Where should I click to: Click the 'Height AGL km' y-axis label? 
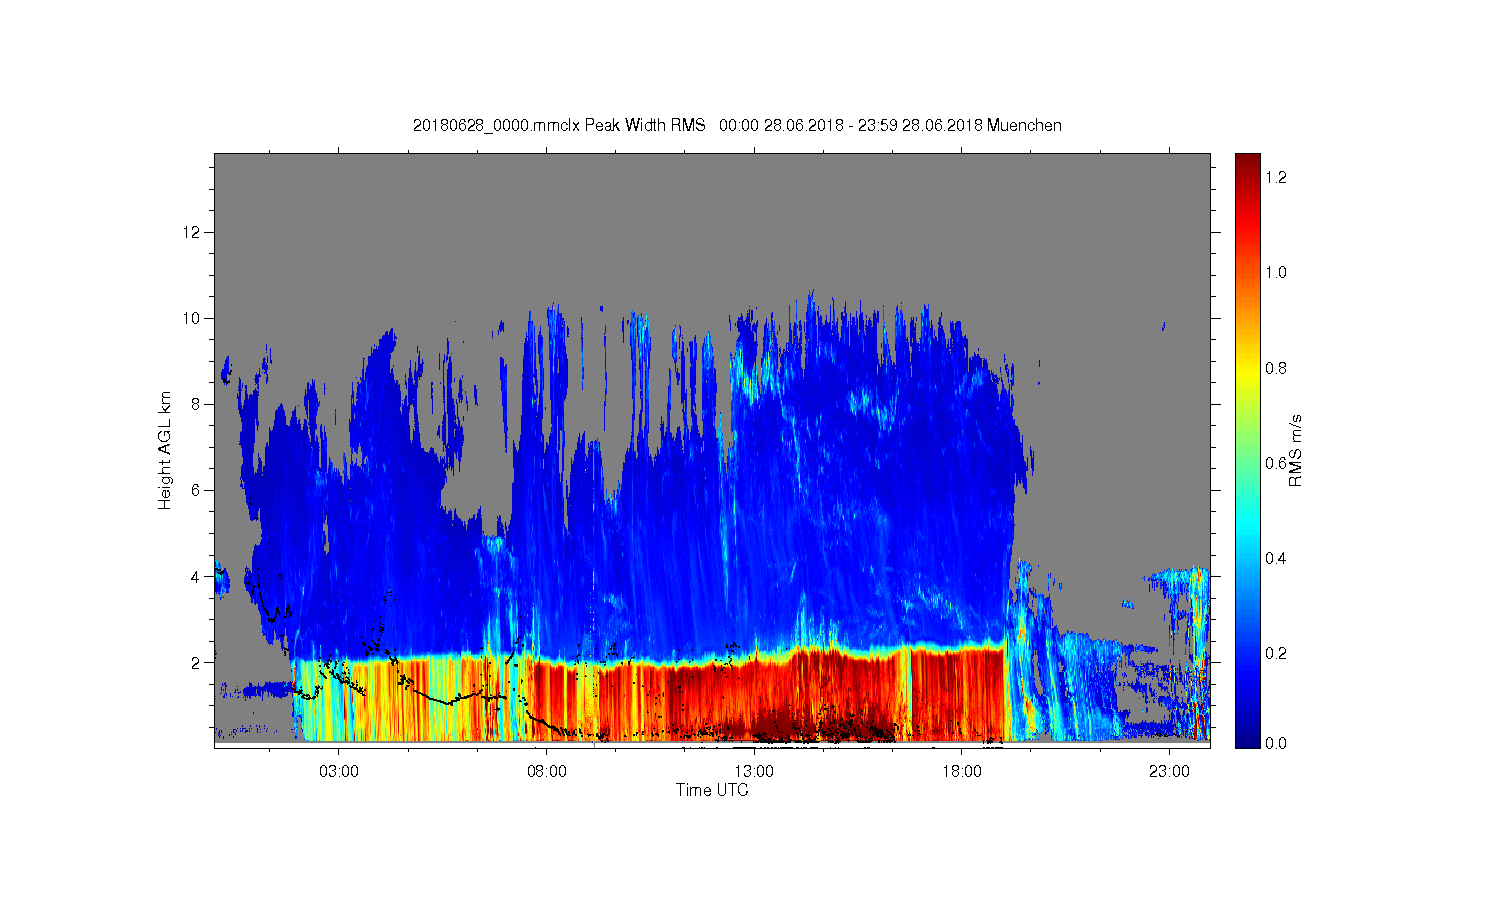pyautogui.click(x=165, y=450)
